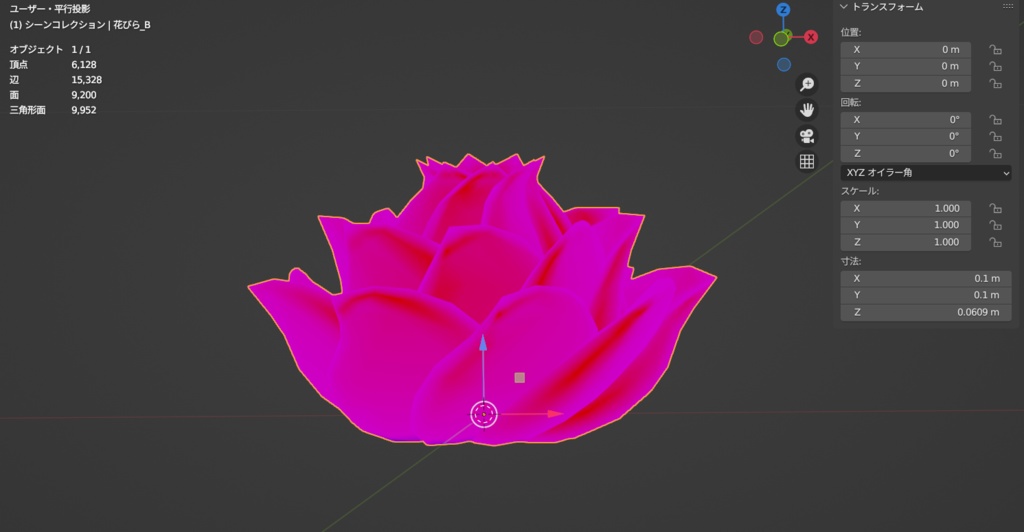Click the 3D cursor at object origin

point(484,415)
